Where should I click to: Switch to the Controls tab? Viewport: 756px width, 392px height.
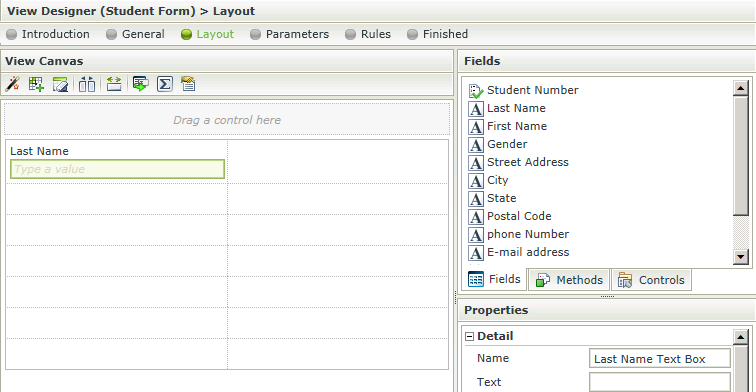[x=651, y=280]
